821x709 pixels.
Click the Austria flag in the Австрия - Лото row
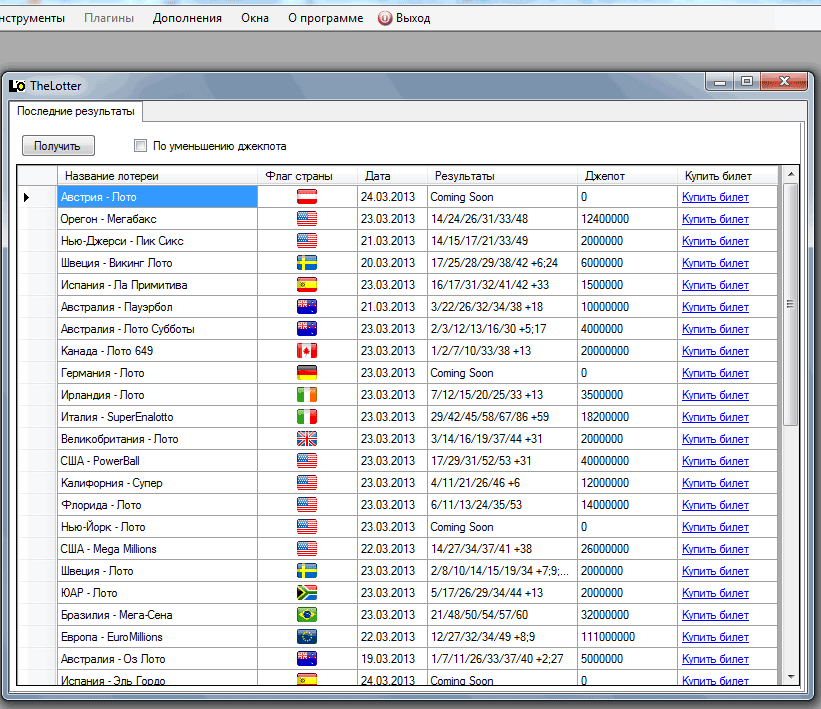[x=307, y=197]
